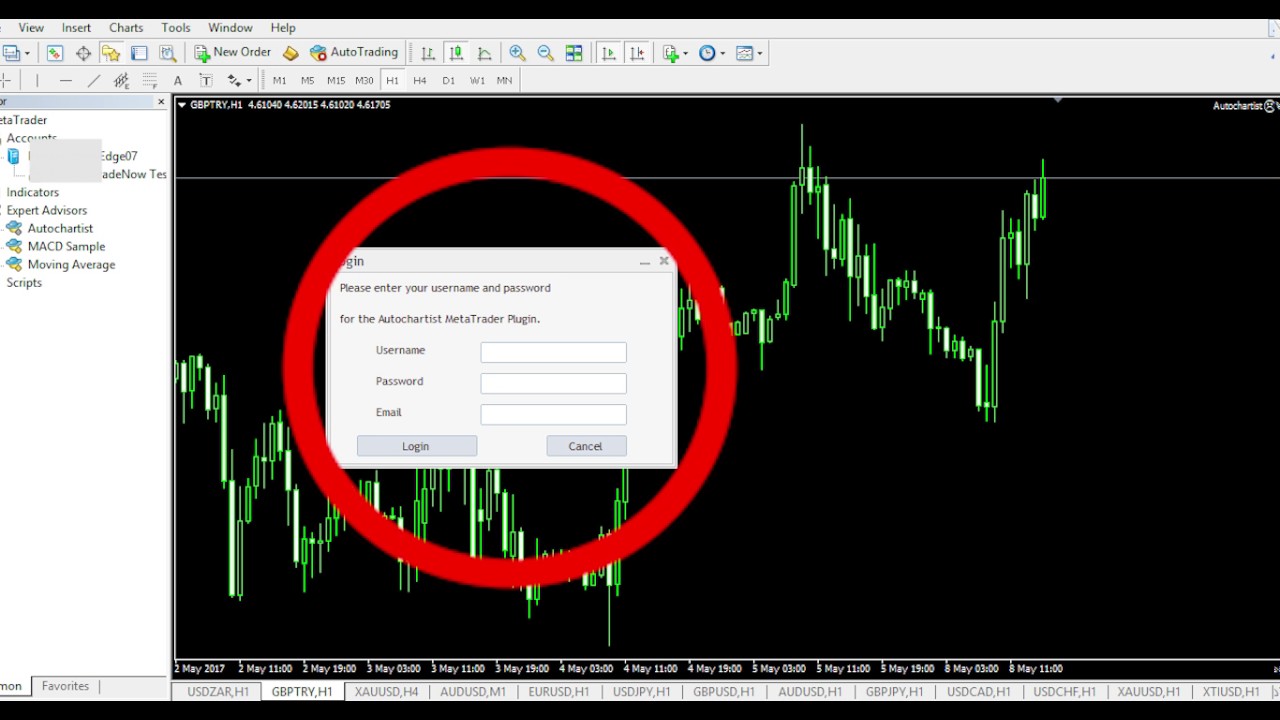This screenshot has width=1280, height=720.
Task: Select the H4 timeframe
Action: [420, 80]
